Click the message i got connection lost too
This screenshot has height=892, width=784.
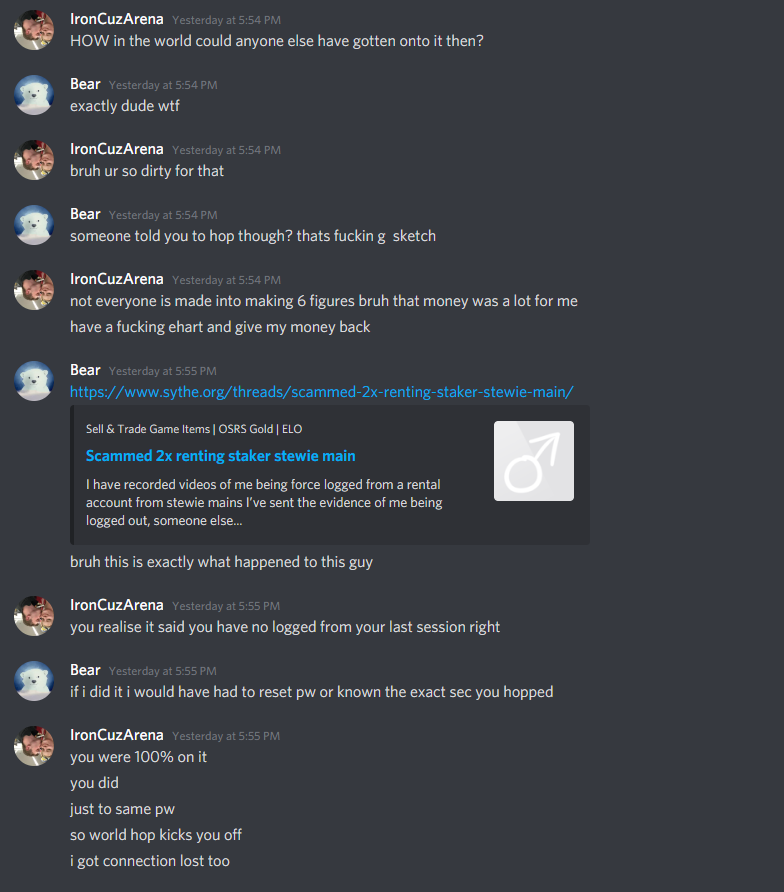click(x=150, y=861)
